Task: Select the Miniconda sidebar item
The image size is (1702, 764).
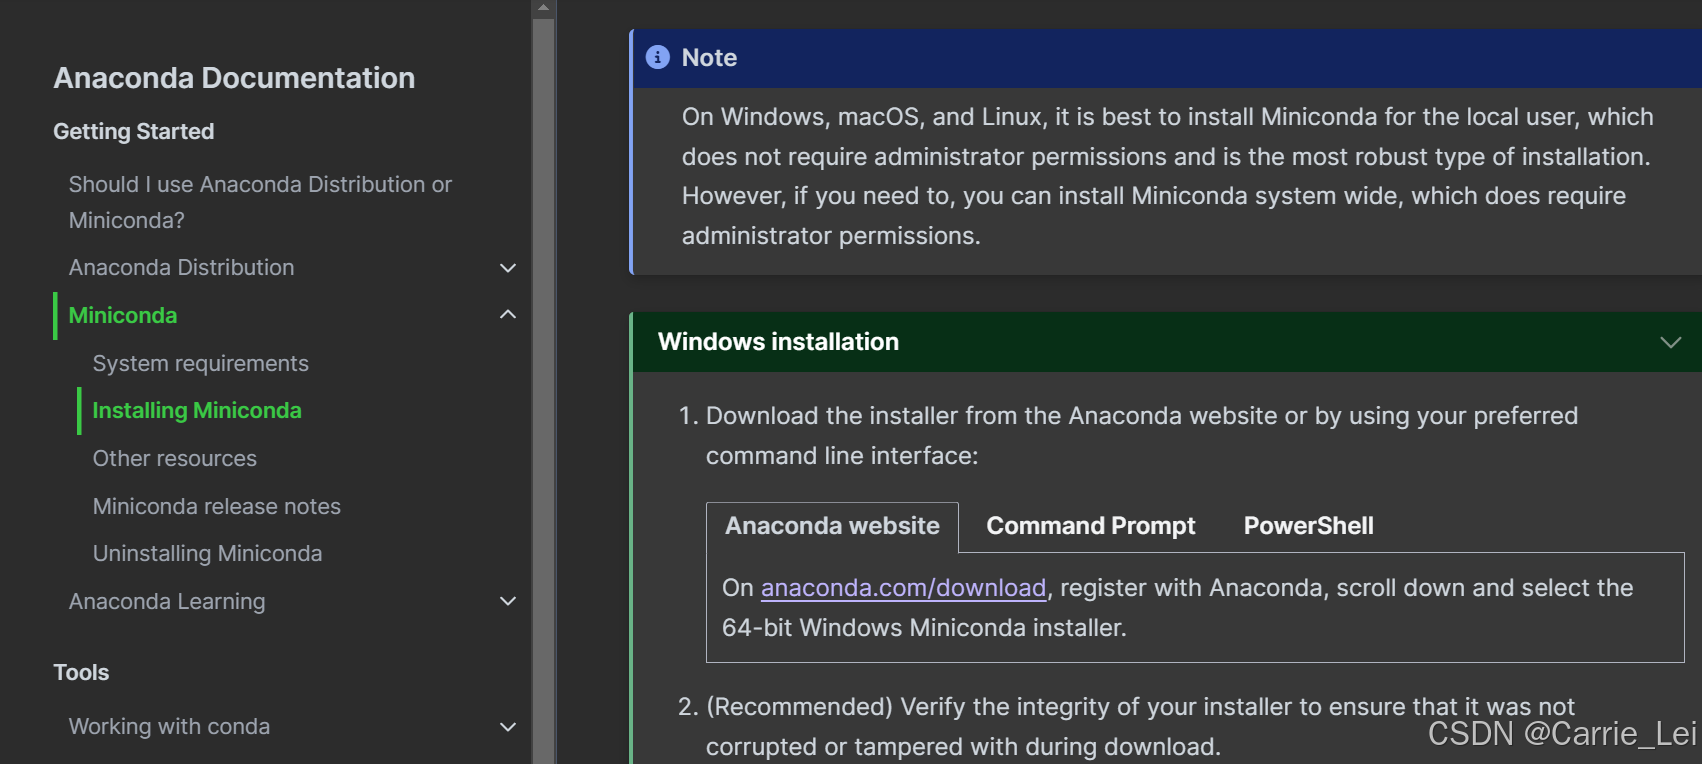Action: pos(122,316)
